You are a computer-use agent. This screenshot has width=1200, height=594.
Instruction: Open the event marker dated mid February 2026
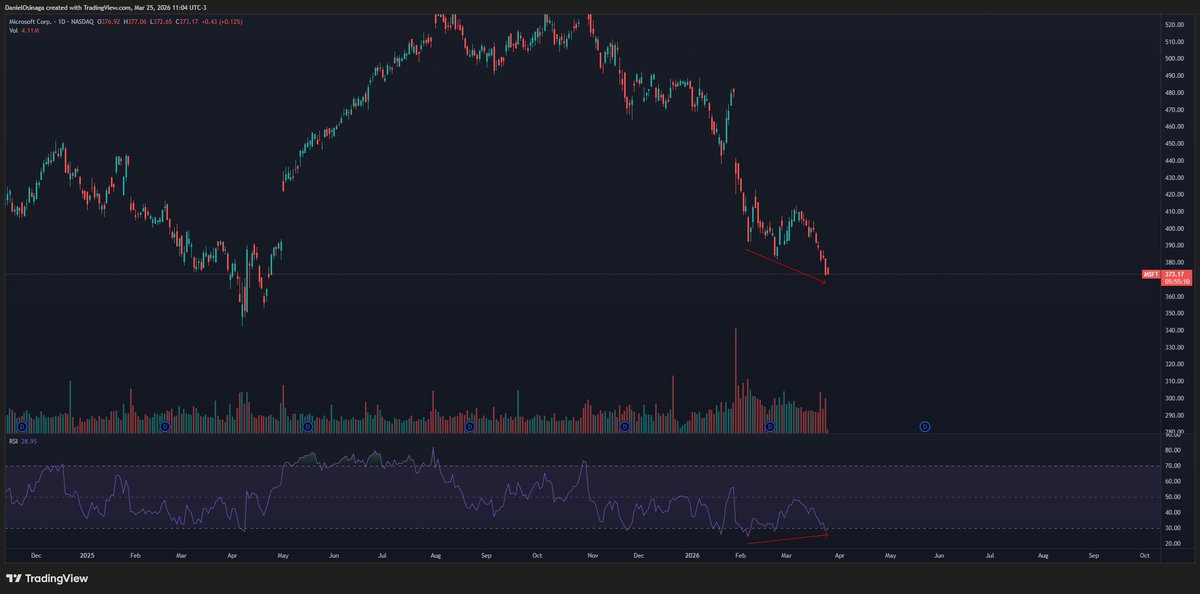(769, 426)
